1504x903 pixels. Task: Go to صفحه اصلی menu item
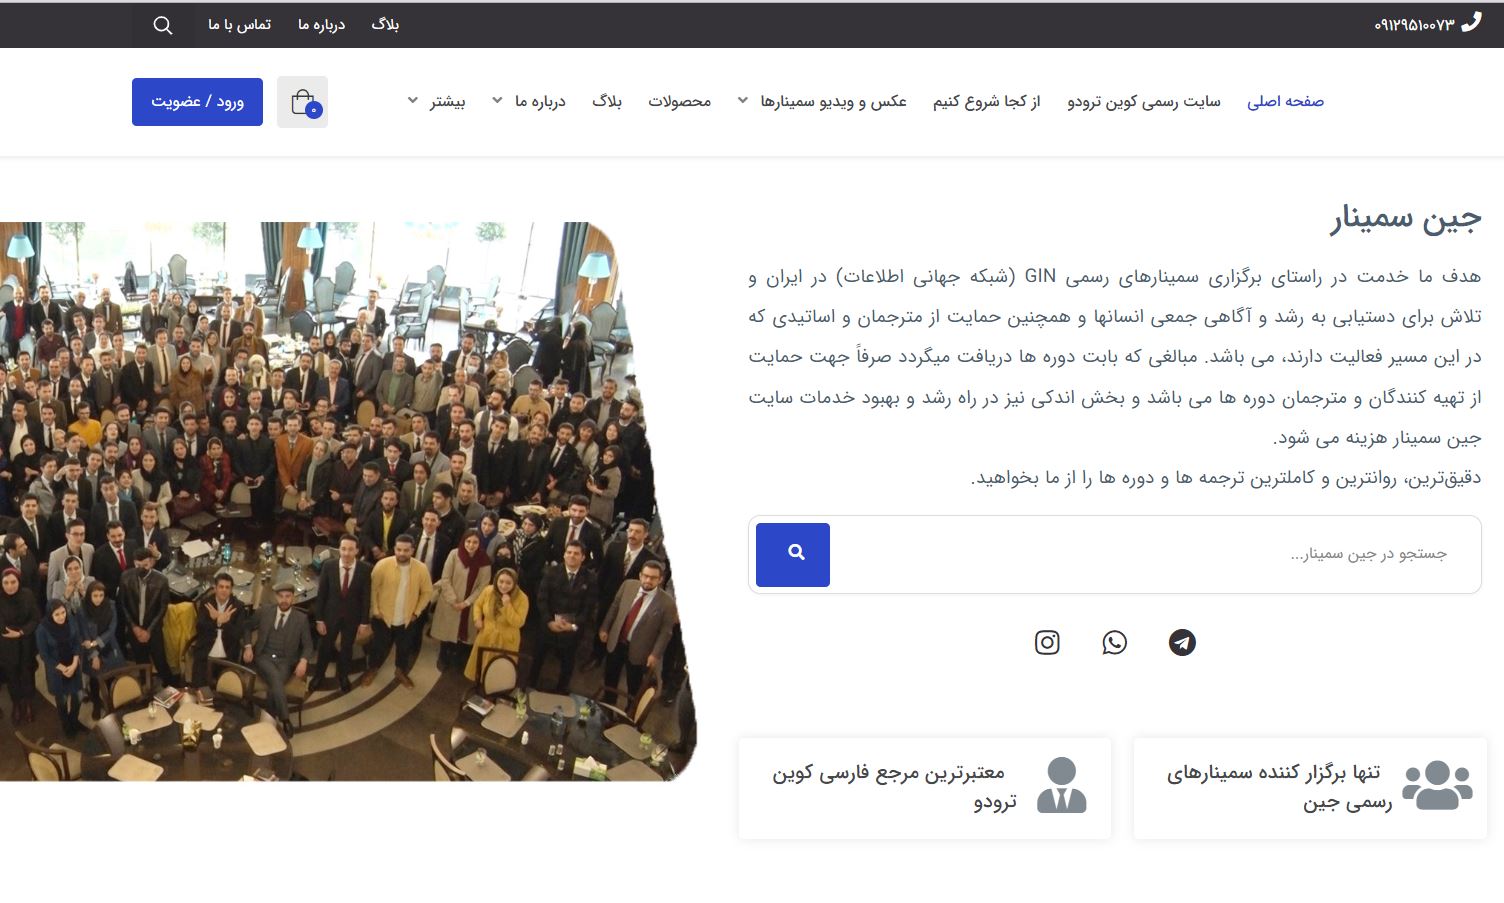tap(1285, 101)
